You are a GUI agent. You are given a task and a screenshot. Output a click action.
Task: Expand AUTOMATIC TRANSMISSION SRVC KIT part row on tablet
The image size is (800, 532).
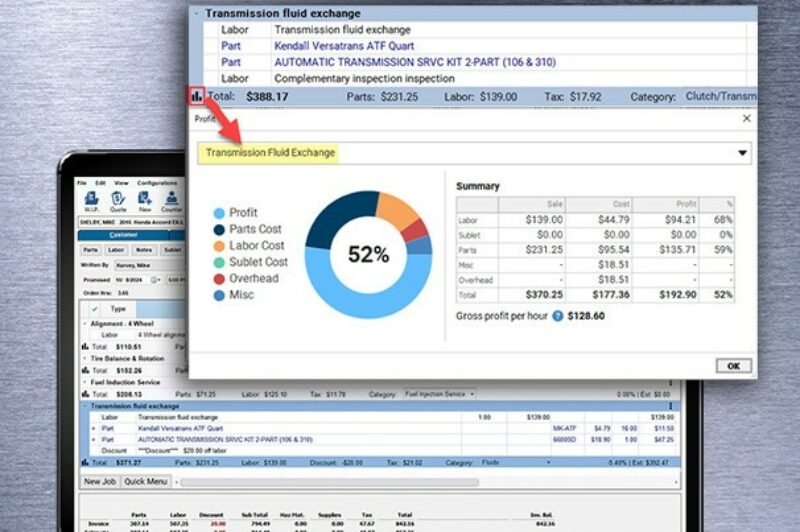tap(94, 439)
